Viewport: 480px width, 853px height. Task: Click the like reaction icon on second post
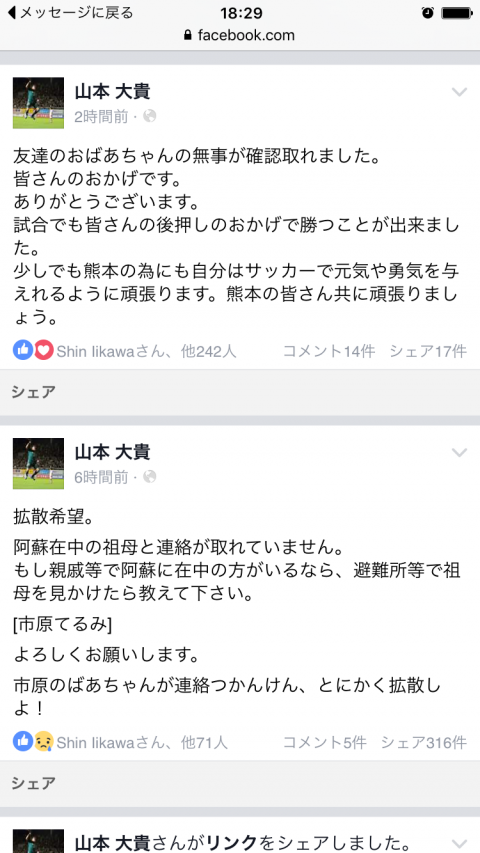[x=23, y=741]
